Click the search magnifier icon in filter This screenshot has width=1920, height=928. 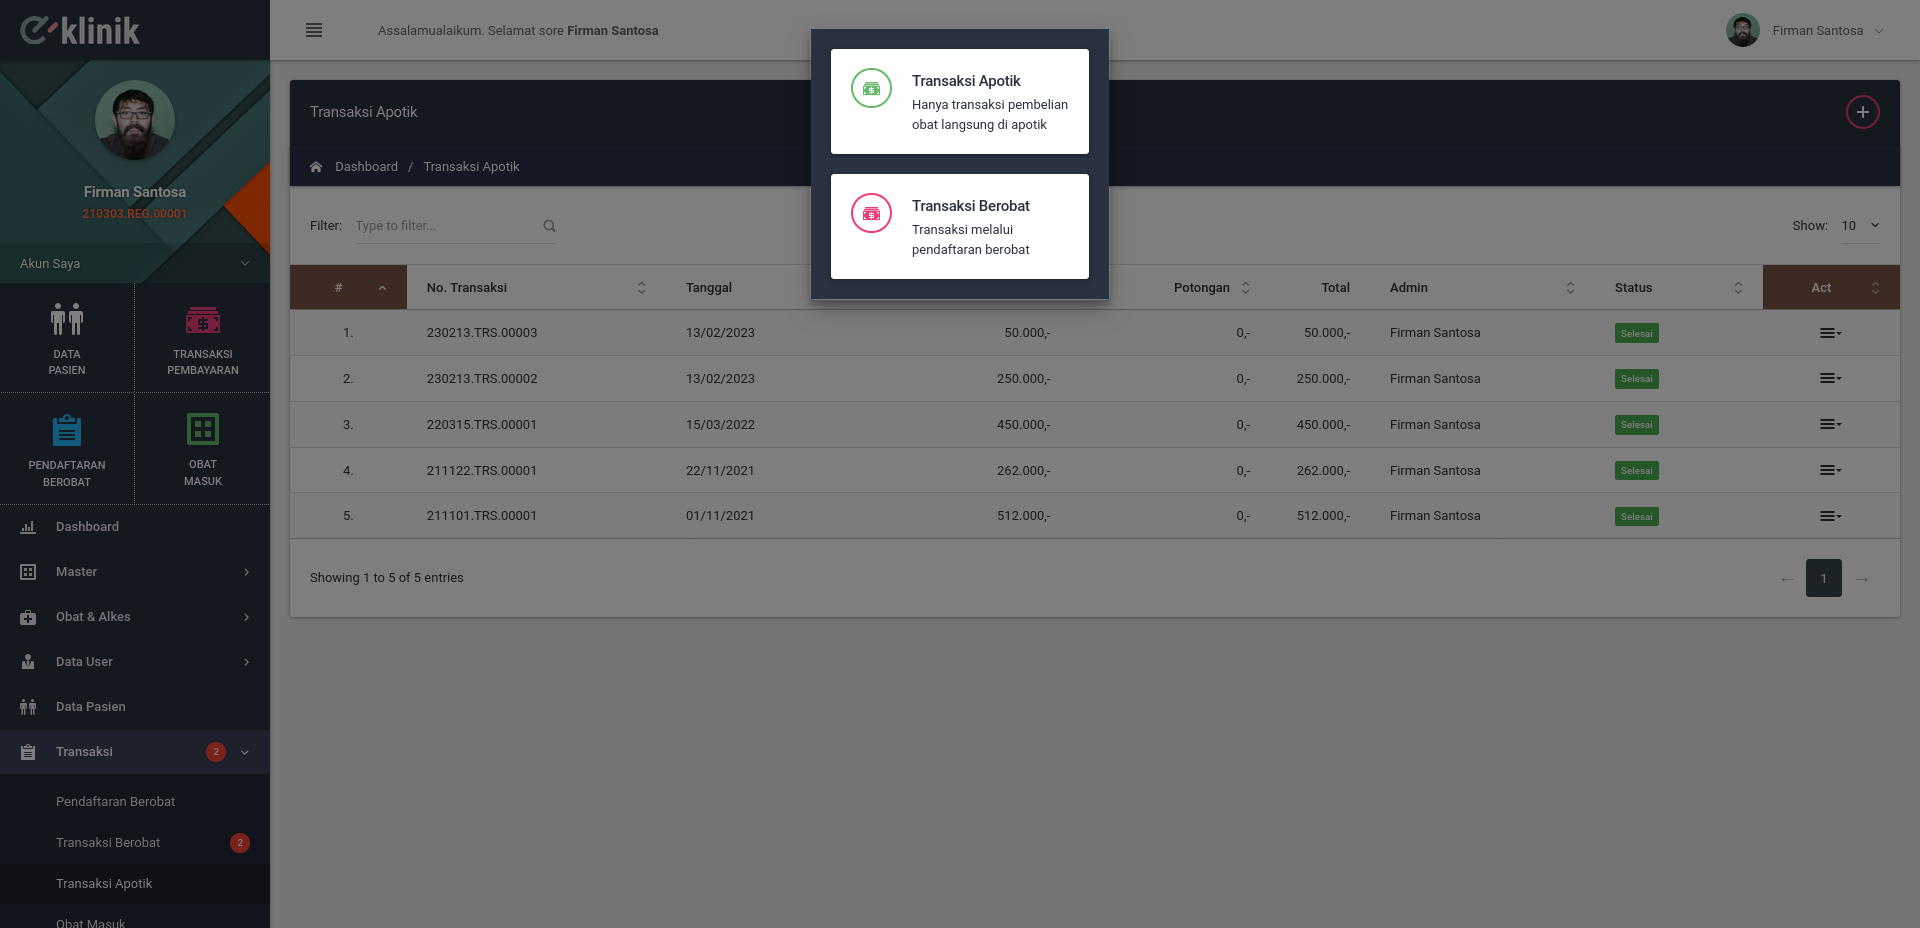click(549, 226)
